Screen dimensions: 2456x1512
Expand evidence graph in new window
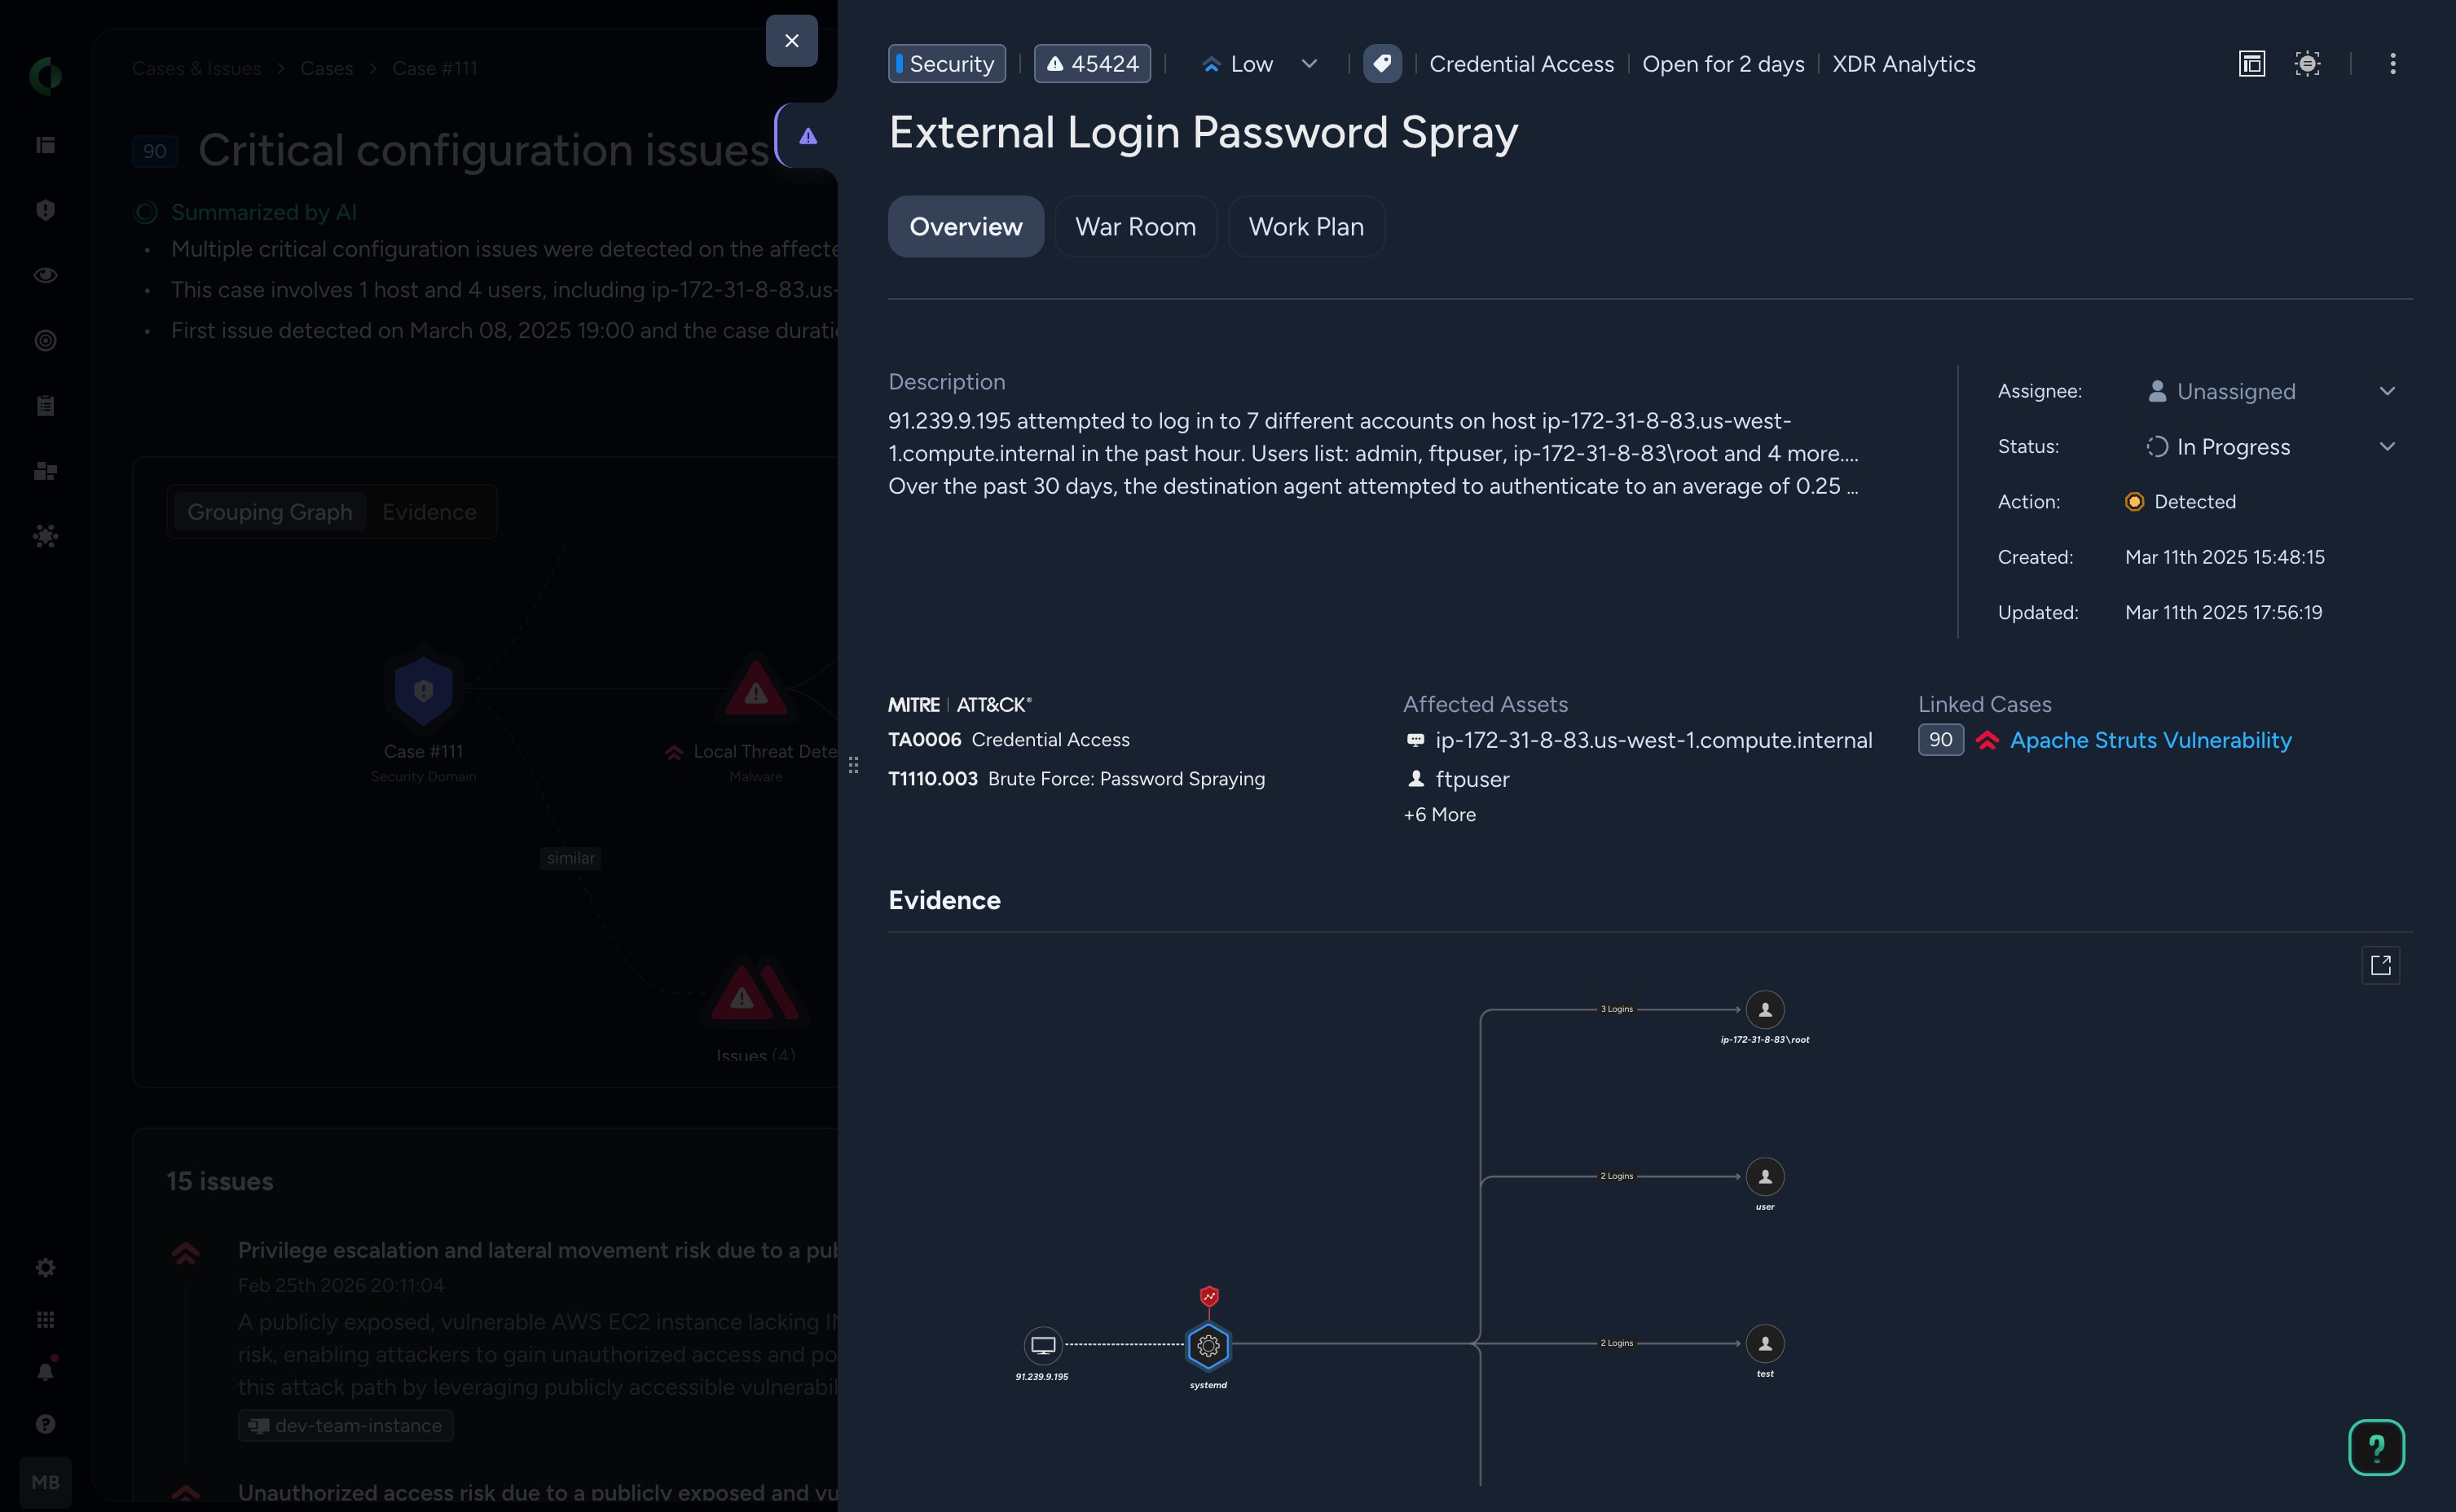[2380, 965]
